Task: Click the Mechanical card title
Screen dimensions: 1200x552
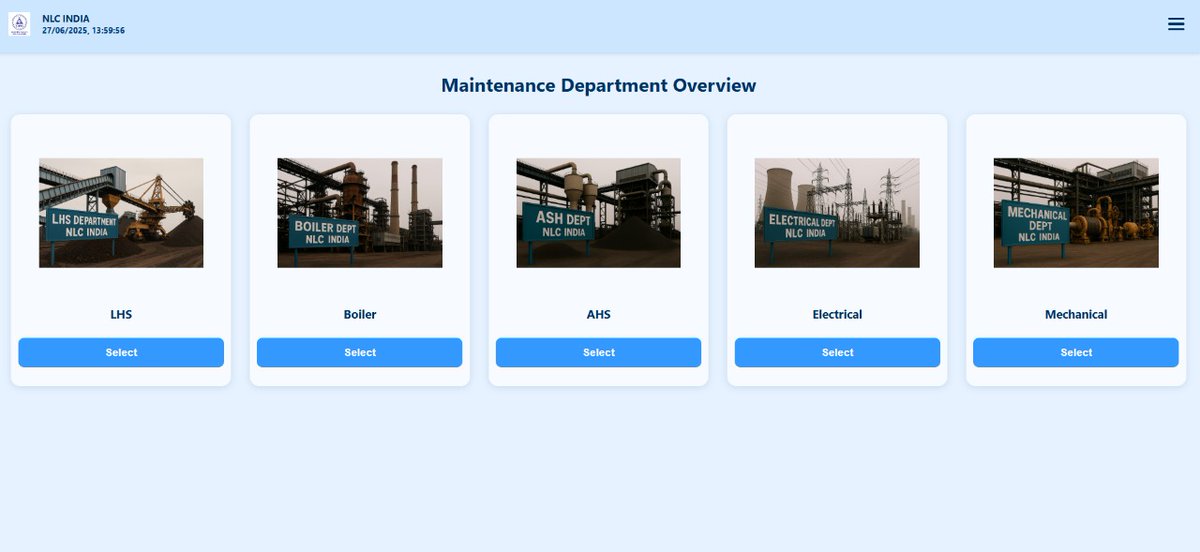Action: pyautogui.click(x=1076, y=314)
